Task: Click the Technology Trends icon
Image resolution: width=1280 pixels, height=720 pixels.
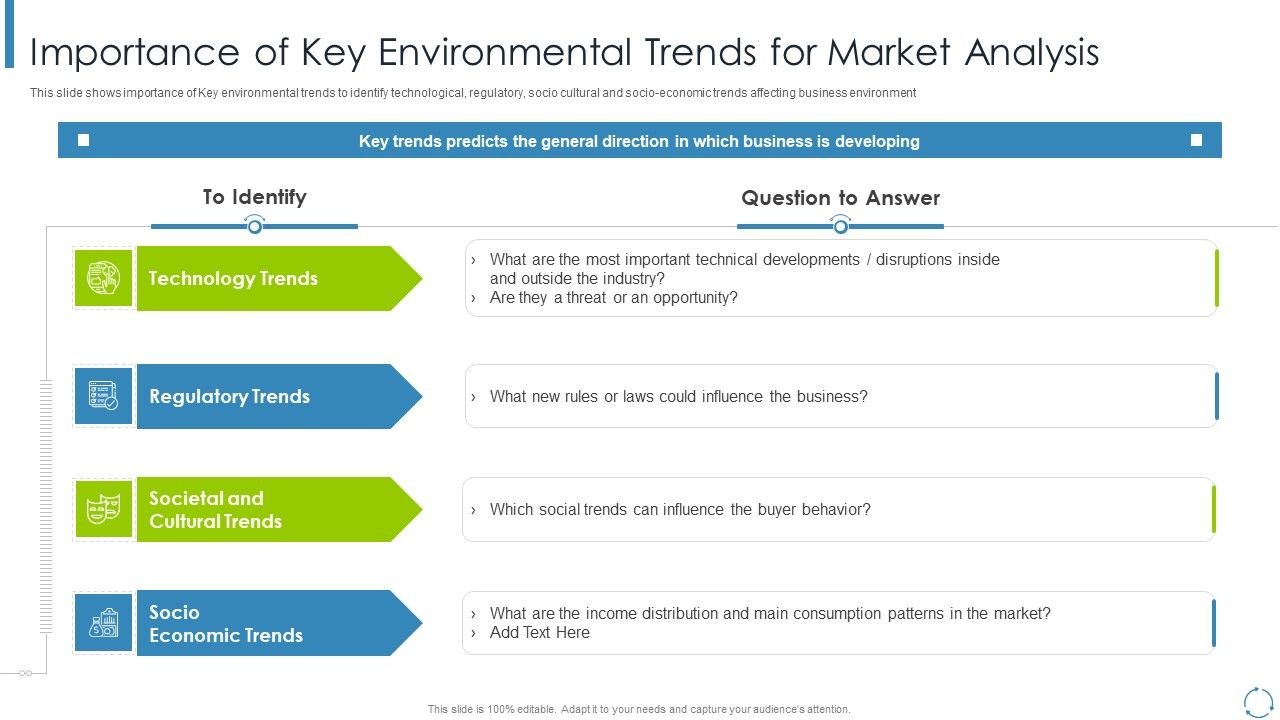Action: pos(104,278)
